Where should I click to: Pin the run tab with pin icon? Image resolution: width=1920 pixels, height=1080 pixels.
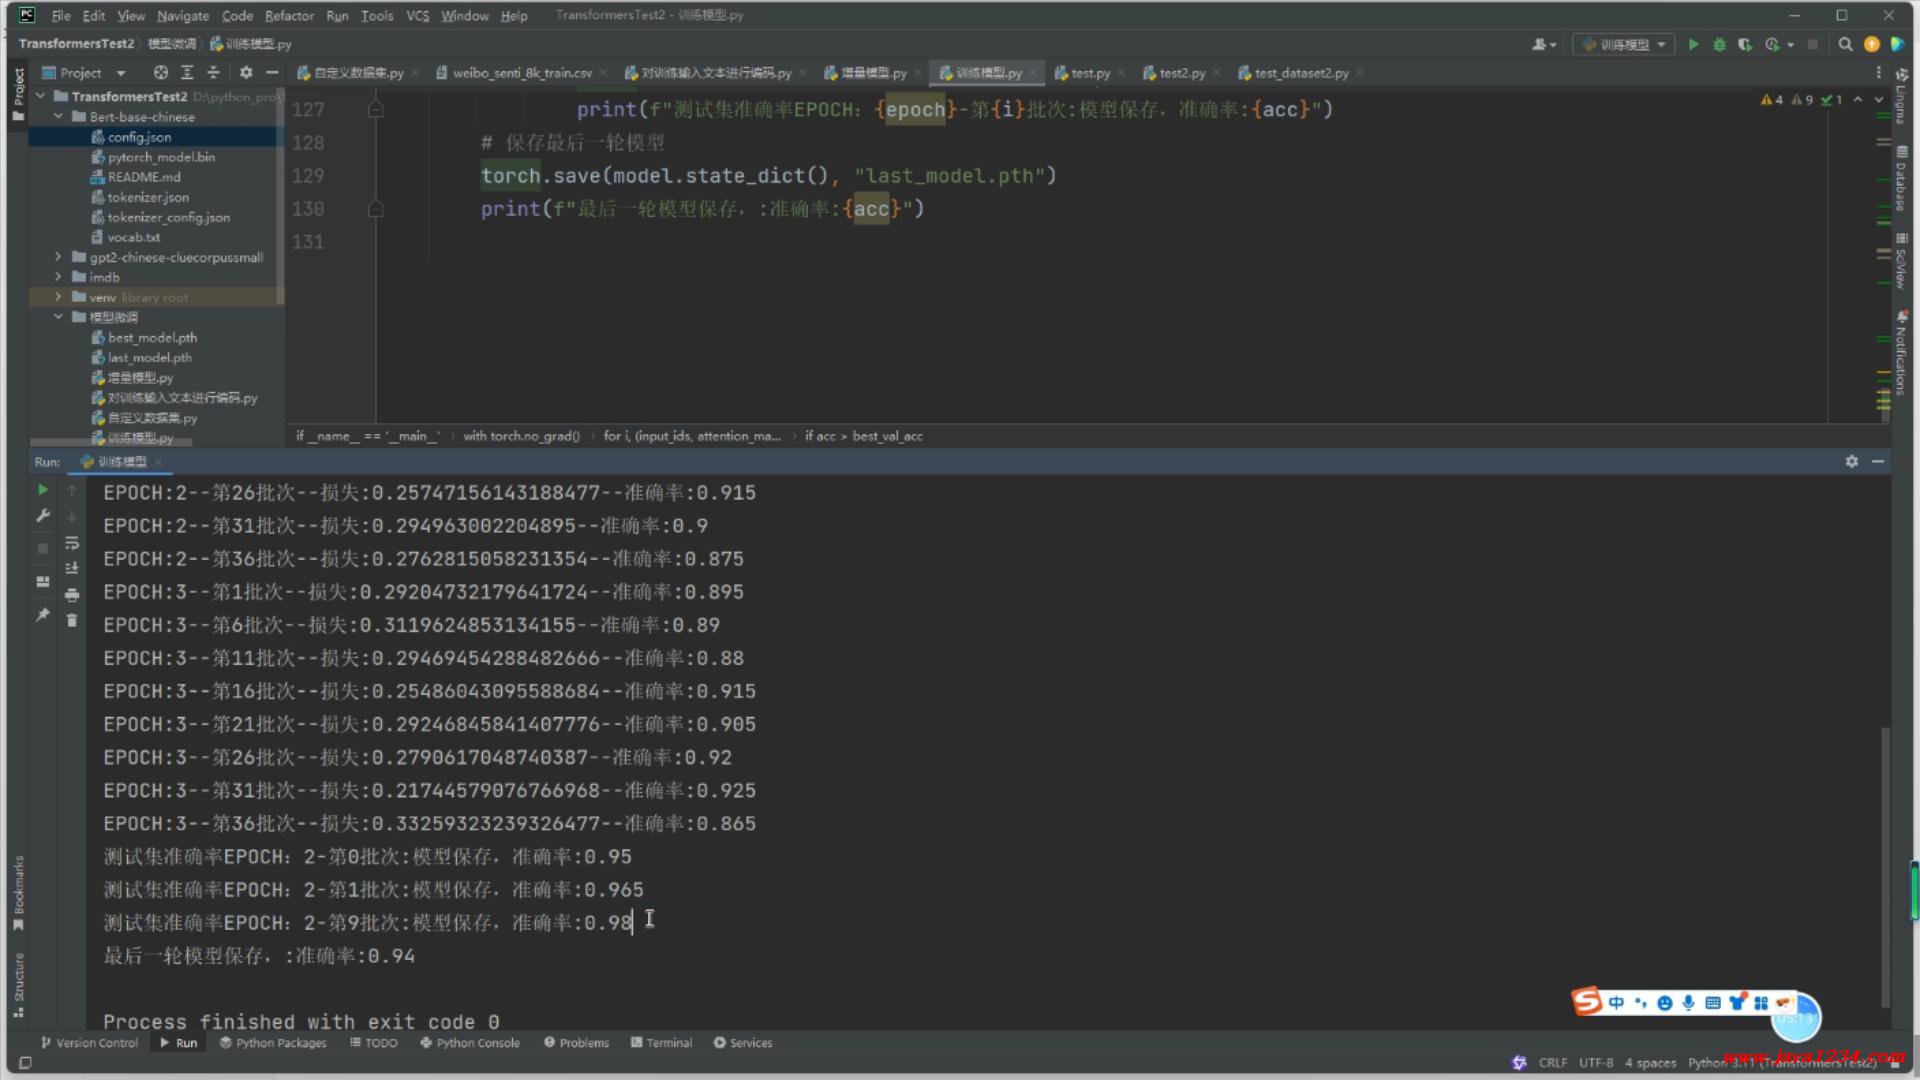click(43, 615)
